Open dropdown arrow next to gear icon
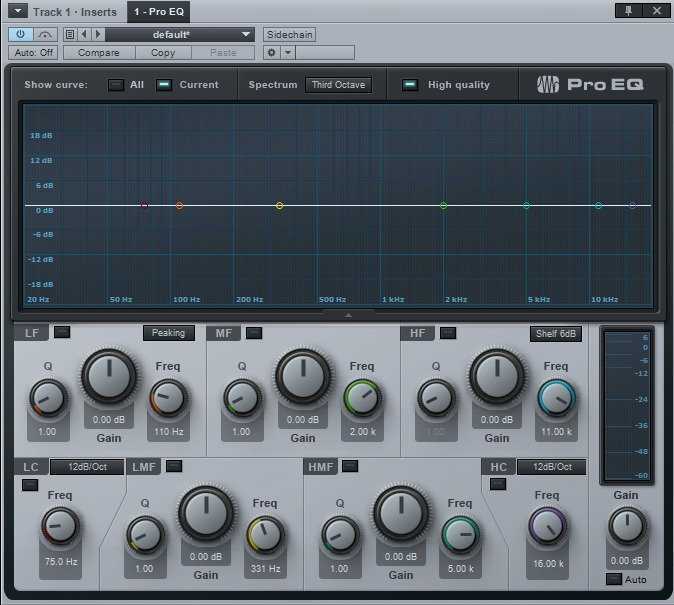The image size is (674, 605). click(288, 52)
